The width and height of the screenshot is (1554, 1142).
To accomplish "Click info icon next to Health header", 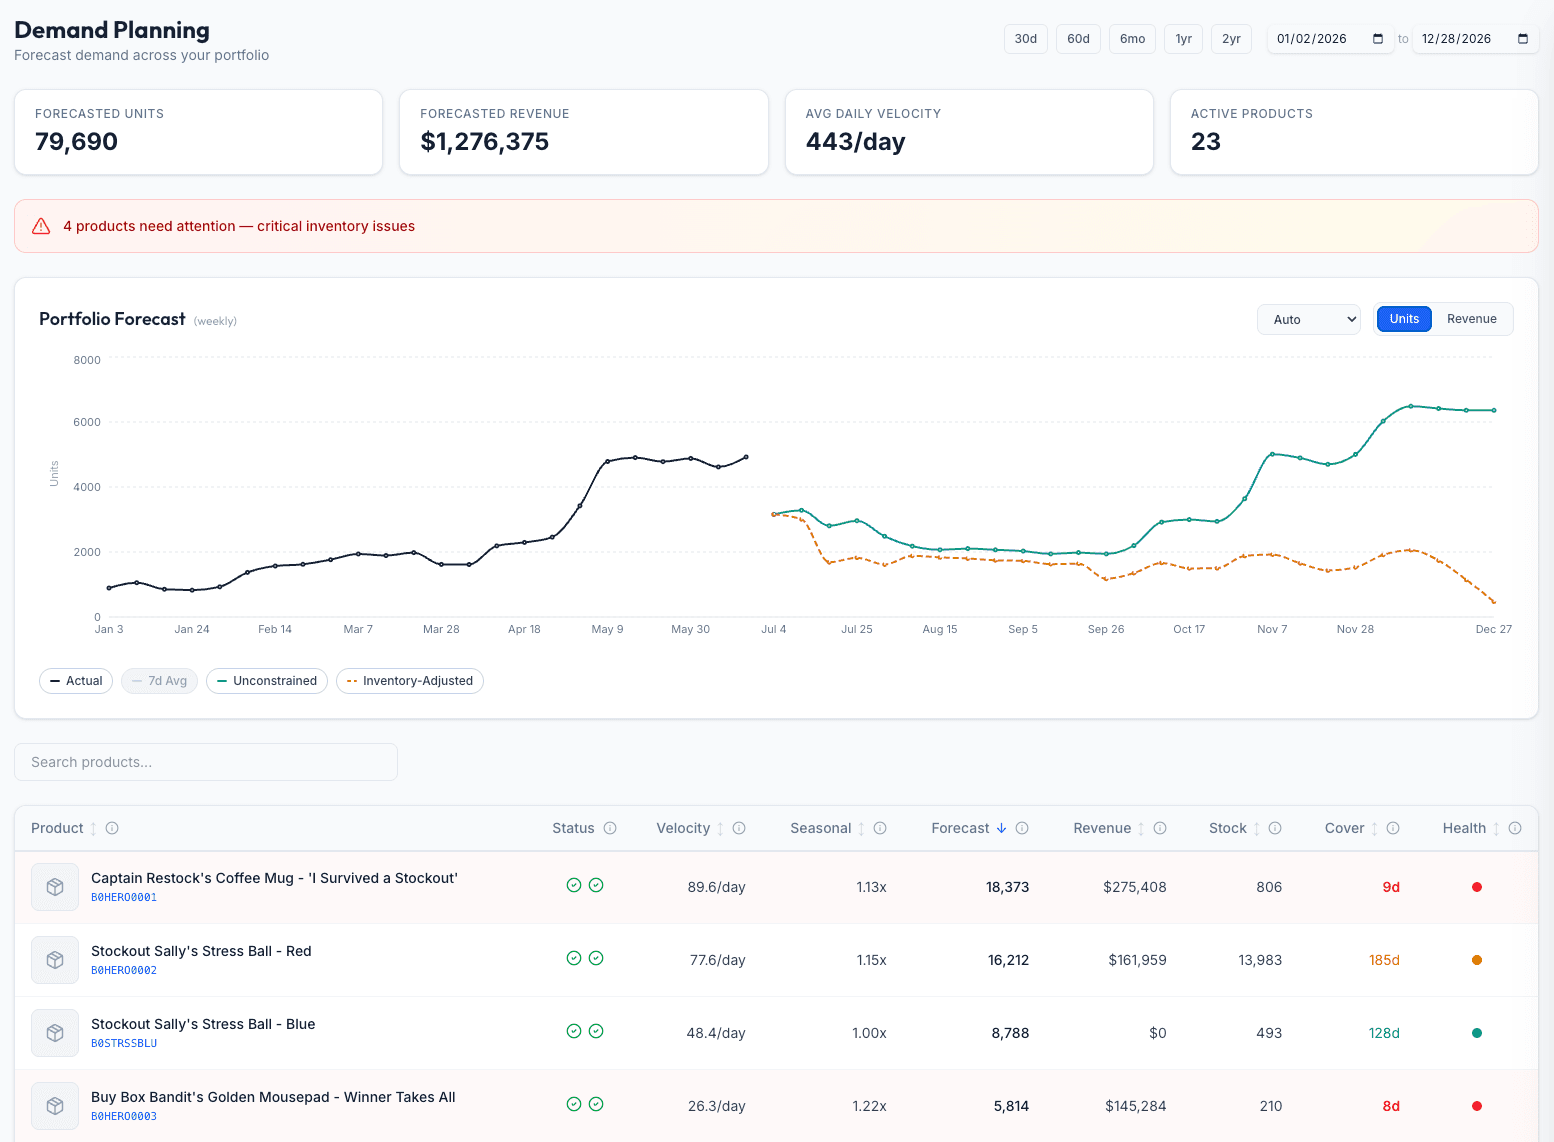I will pos(1515,828).
